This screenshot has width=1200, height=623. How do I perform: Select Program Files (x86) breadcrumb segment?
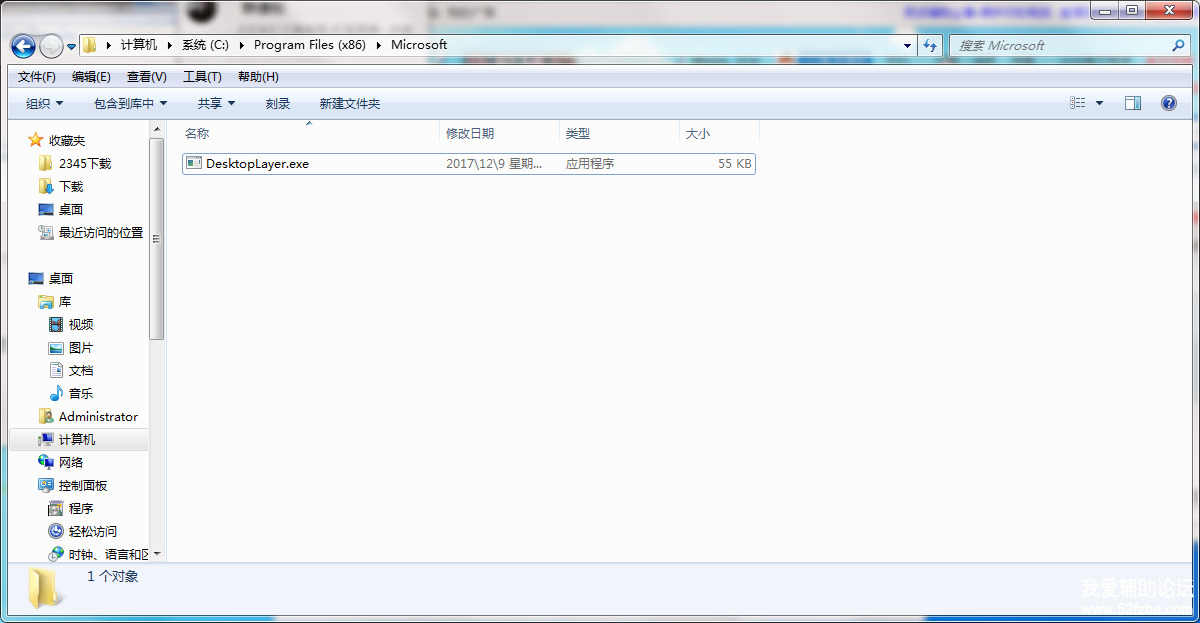point(310,45)
